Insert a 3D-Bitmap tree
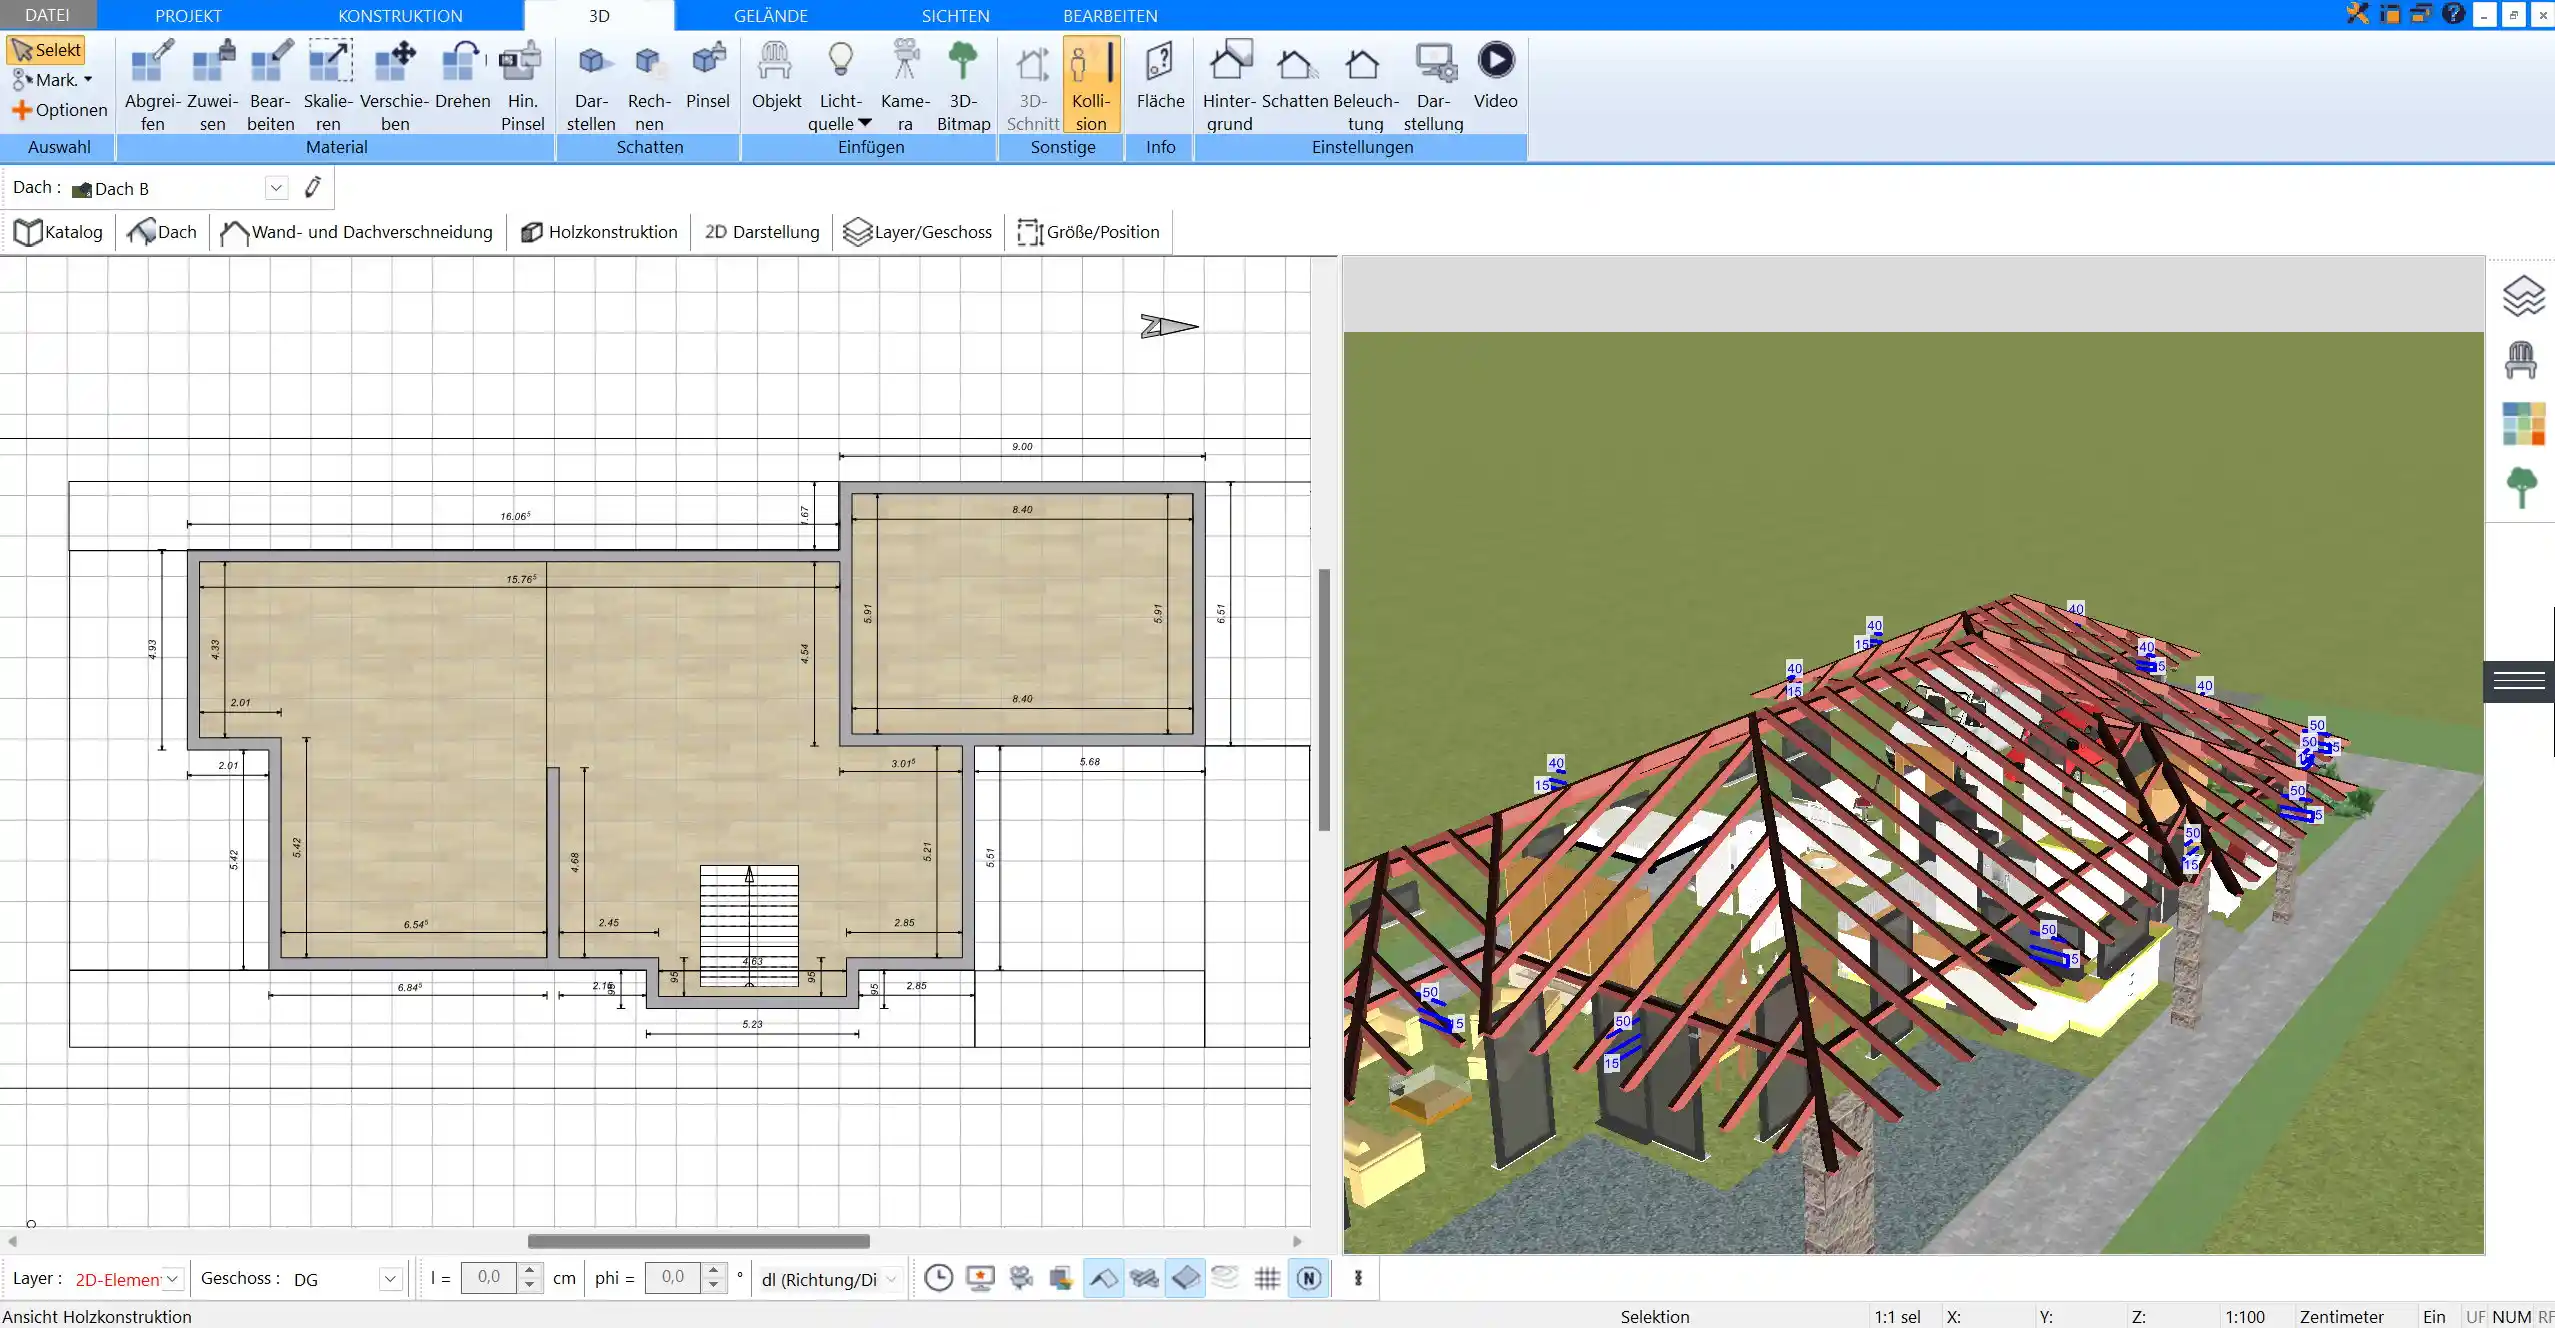Screen dimensions: 2555x1328 [963, 86]
